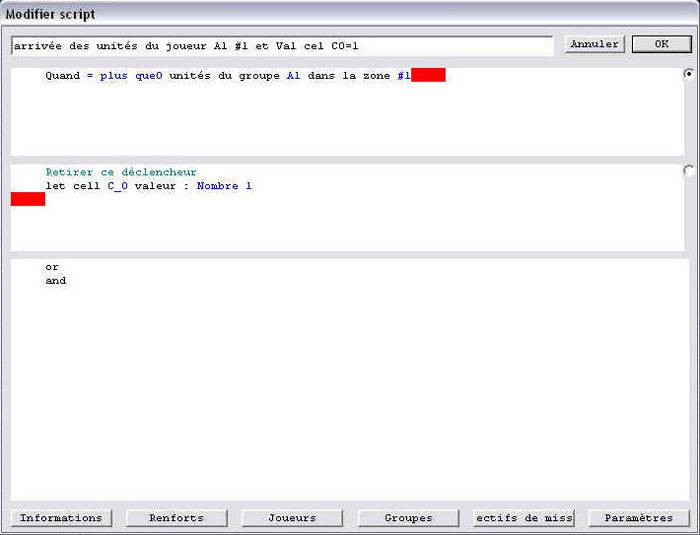Select the action section radio button
The height and width of the screenshot is (535, 700).
(688, 171)
